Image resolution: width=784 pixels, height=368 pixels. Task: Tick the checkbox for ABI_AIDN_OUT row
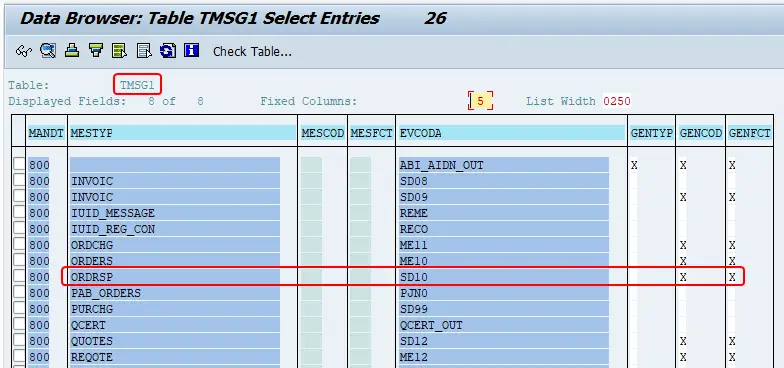pyautogui.click(x=19, y=165)
